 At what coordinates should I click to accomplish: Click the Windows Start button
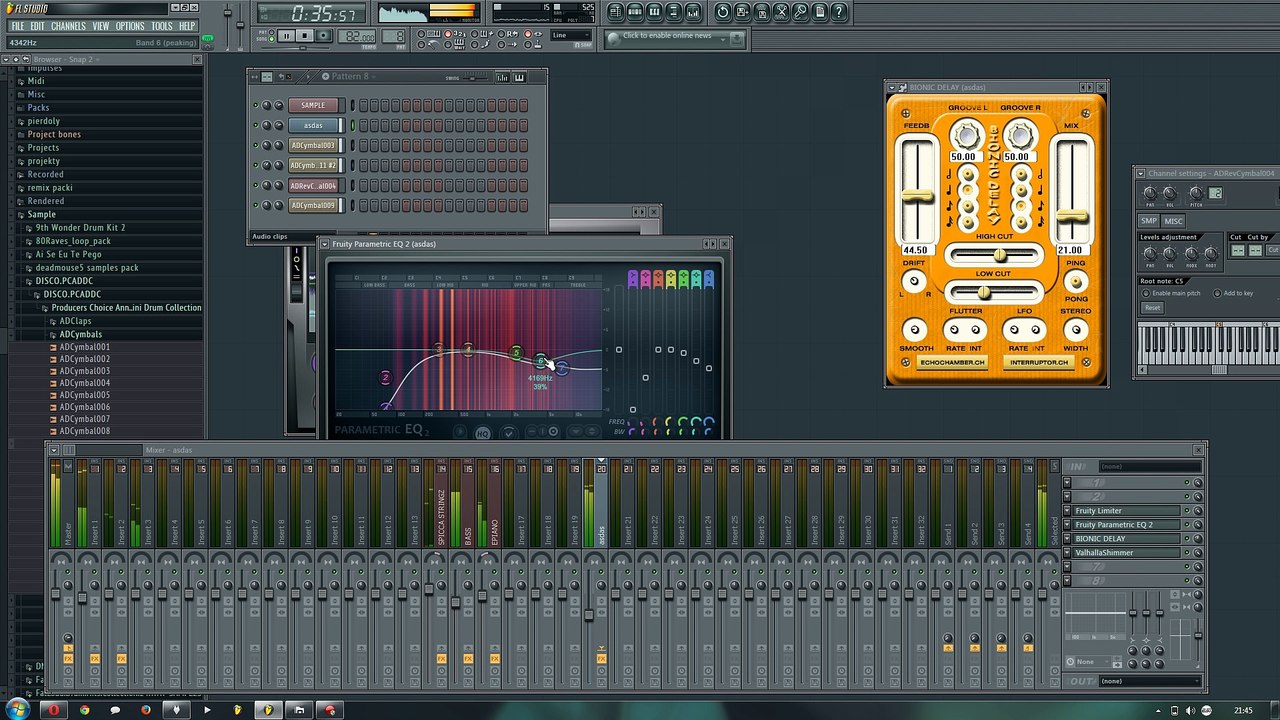click(18, 709)
